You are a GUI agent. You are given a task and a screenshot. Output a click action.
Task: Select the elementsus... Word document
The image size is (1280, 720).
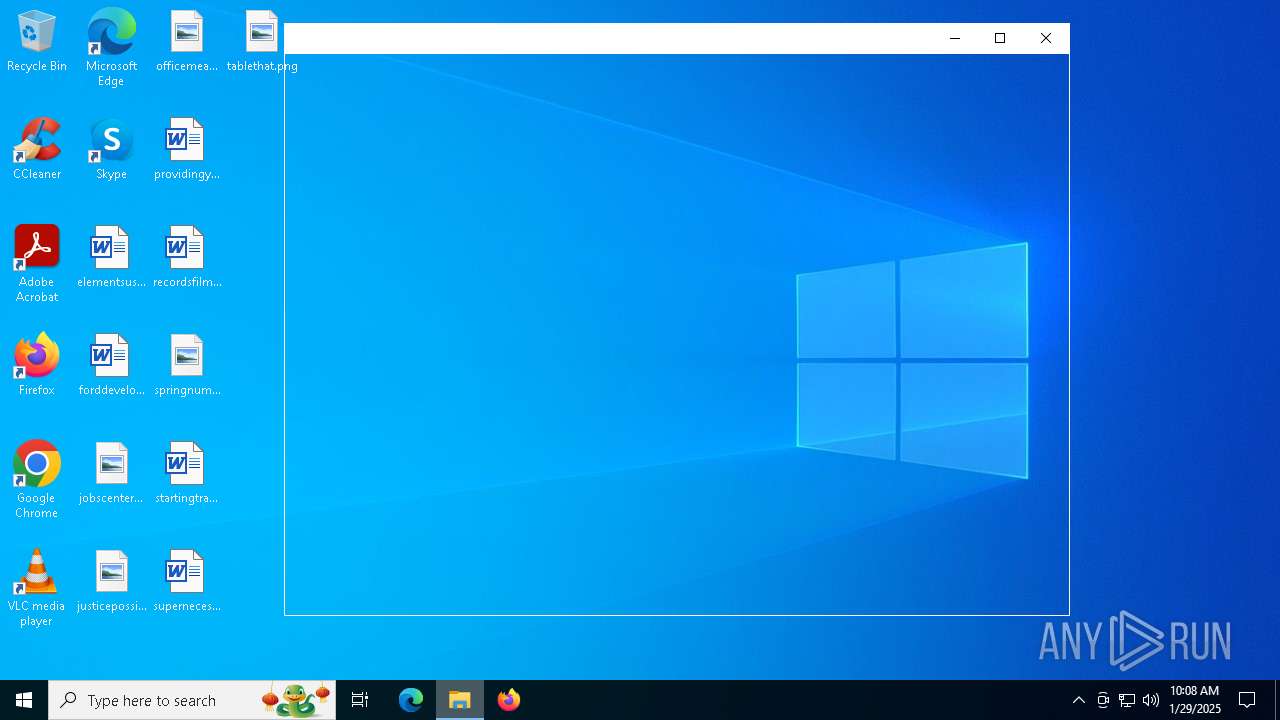pyautogui.click(x=111, y=258)
